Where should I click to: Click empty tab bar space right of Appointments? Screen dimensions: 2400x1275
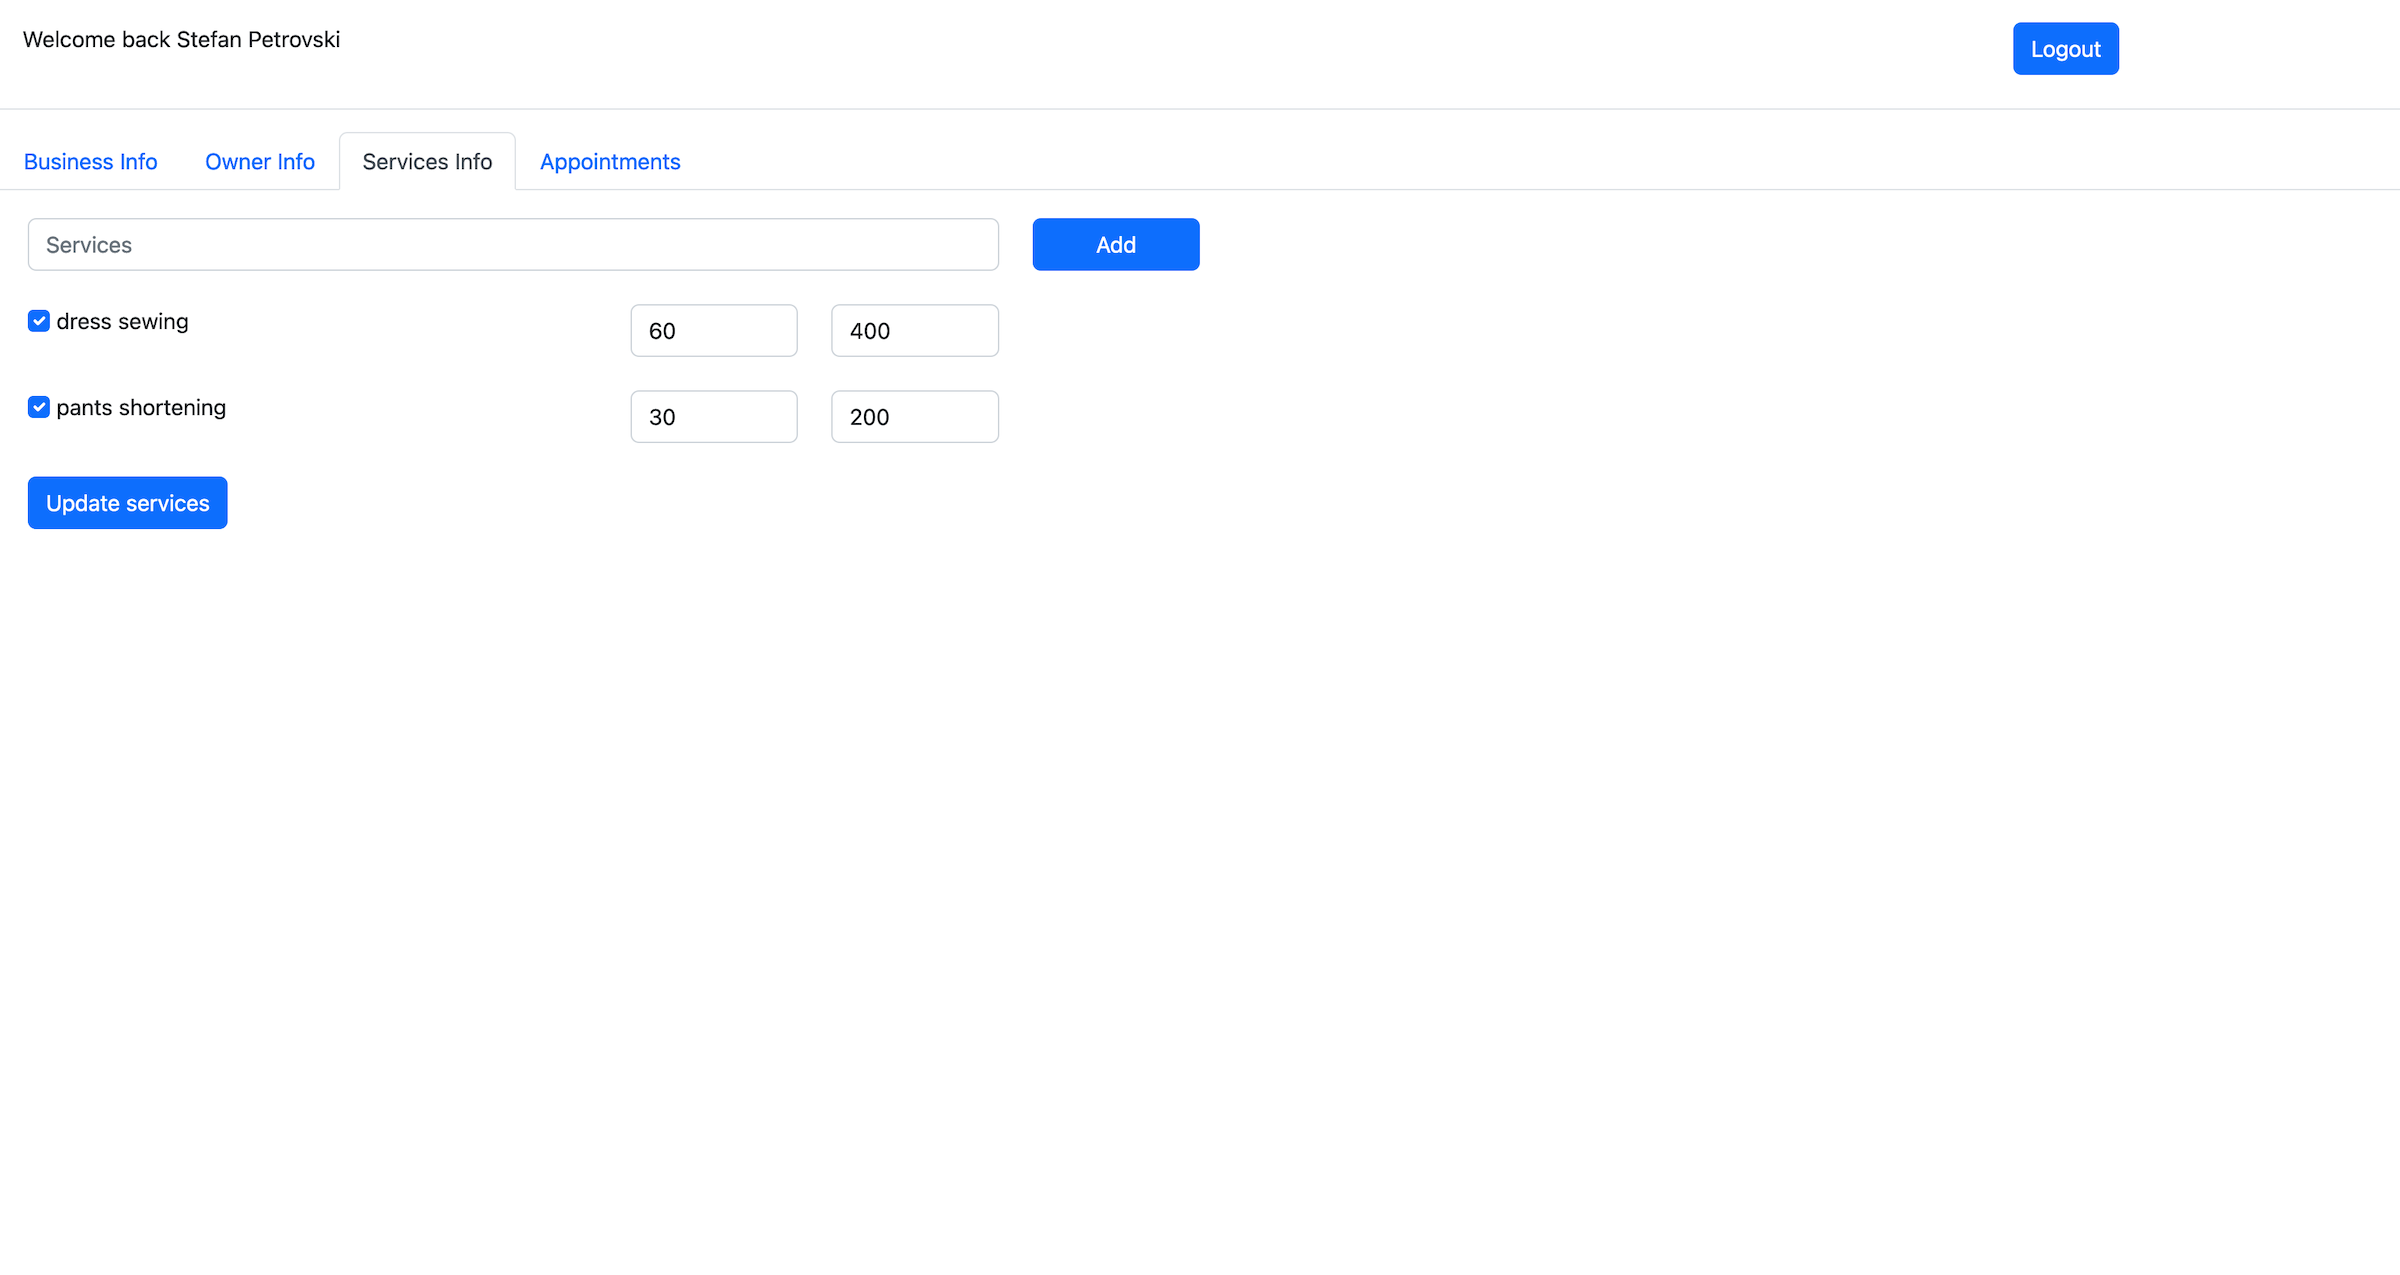[x=1400, y=160]
